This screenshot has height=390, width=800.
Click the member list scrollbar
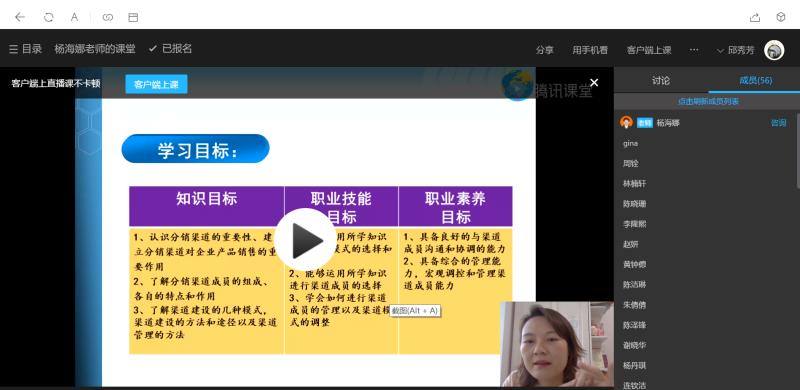(797, 148)
